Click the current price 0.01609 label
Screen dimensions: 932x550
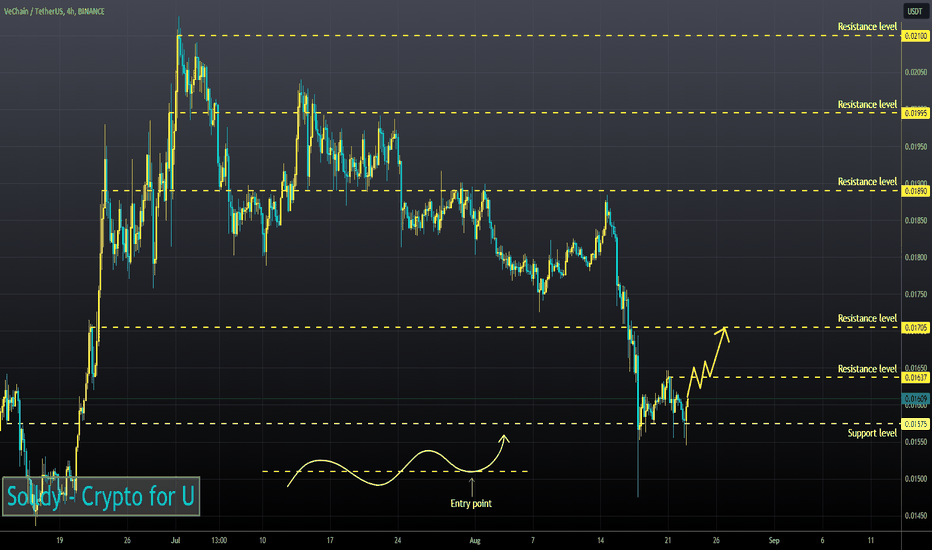[x=916, y=398]
